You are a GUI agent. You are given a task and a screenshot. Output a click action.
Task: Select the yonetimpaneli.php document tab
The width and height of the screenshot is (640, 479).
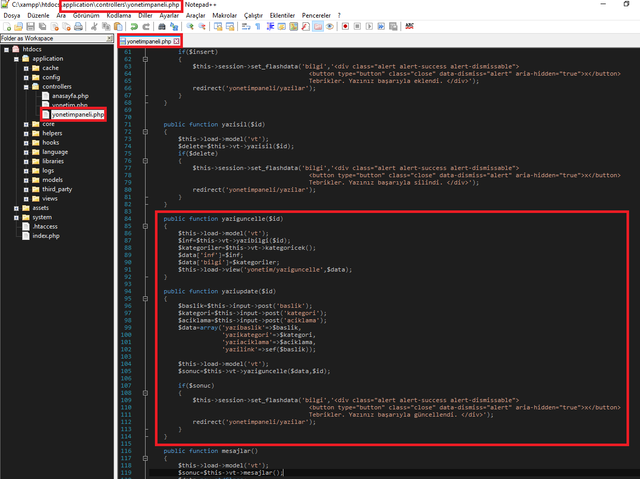(149, 41)
